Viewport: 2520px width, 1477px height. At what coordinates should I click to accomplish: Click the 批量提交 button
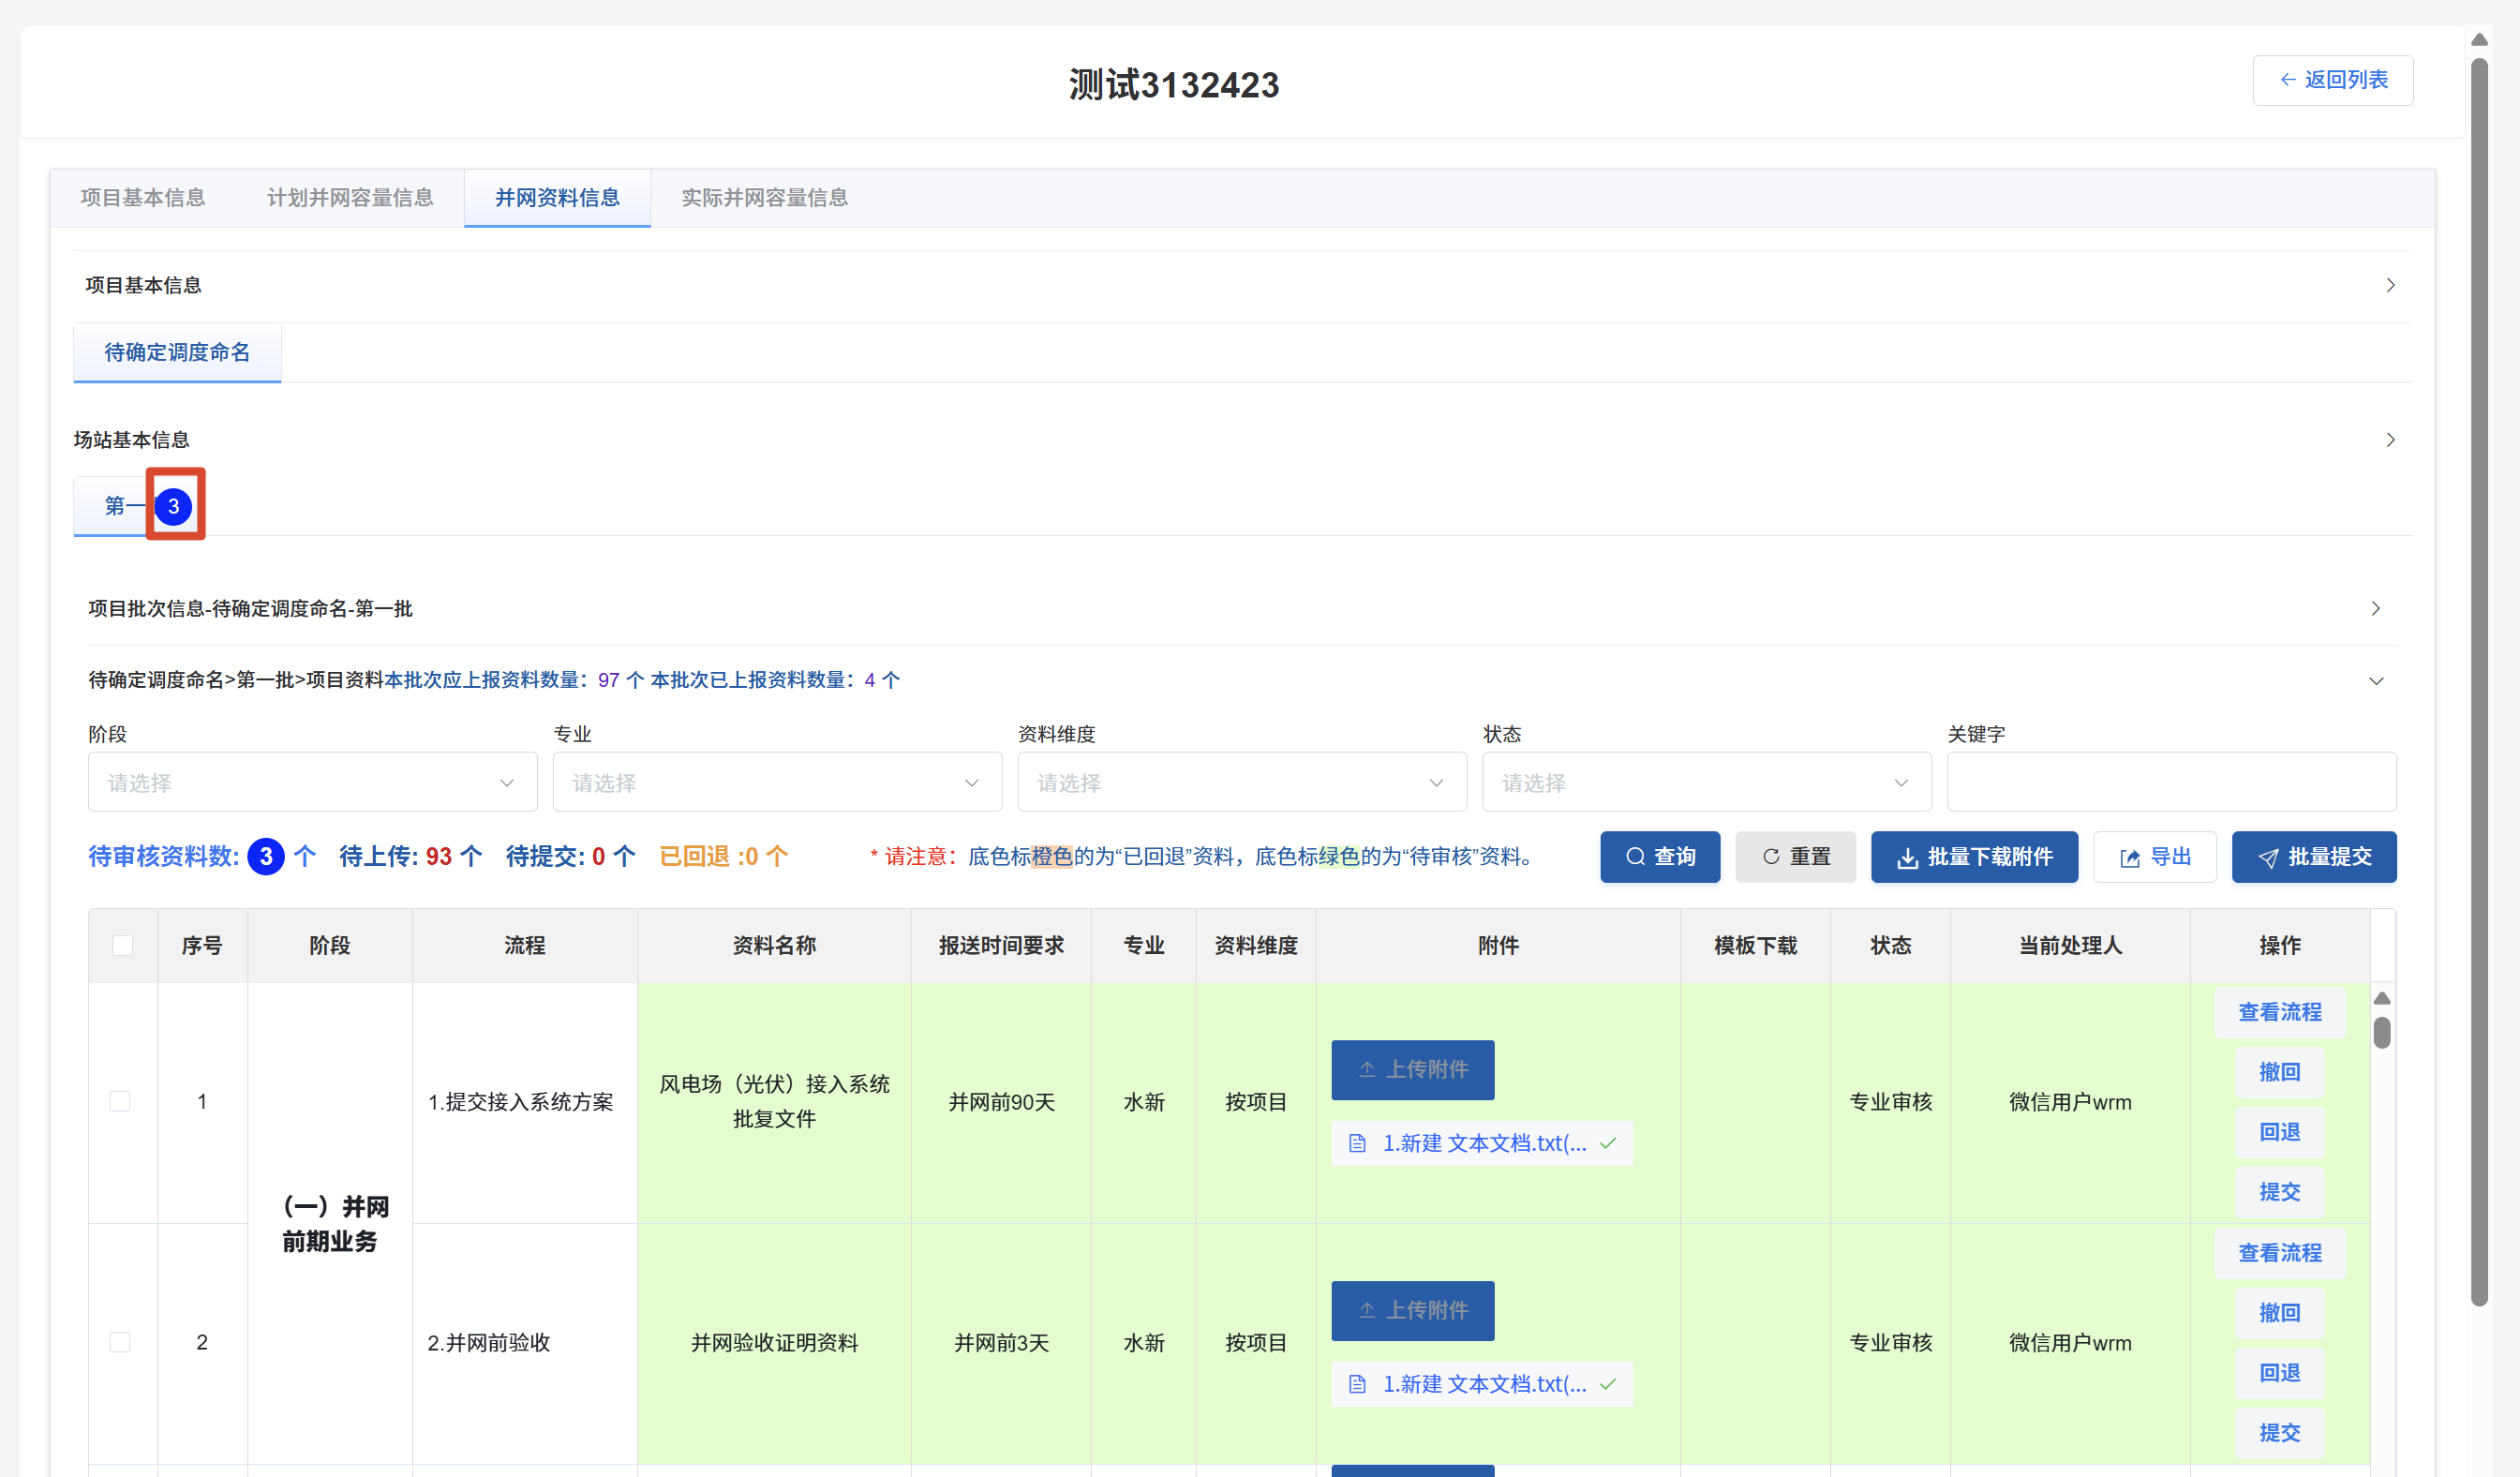tap(2314, 857)
